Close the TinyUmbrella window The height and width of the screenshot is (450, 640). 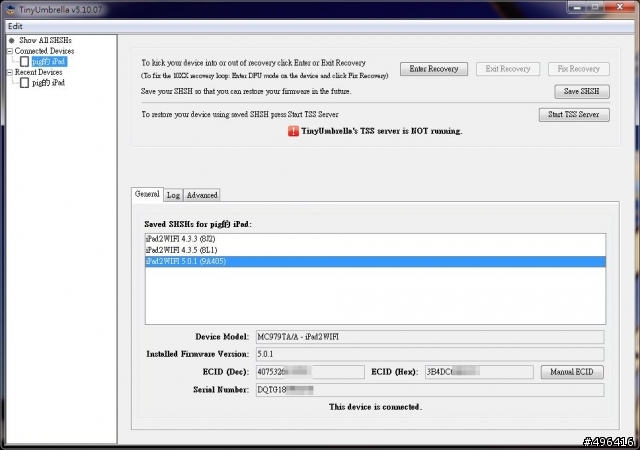pos(620,7)
